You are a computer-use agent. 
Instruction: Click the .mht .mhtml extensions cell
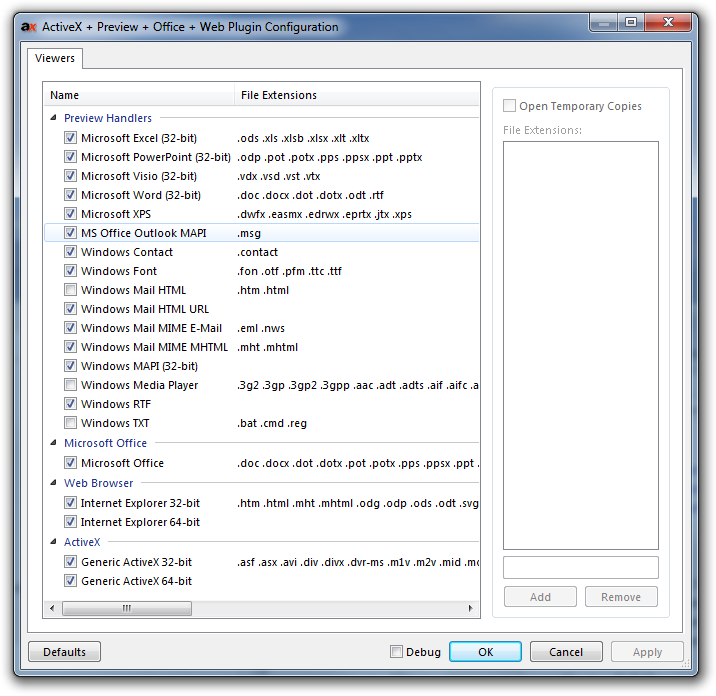[x=268, y=347]
